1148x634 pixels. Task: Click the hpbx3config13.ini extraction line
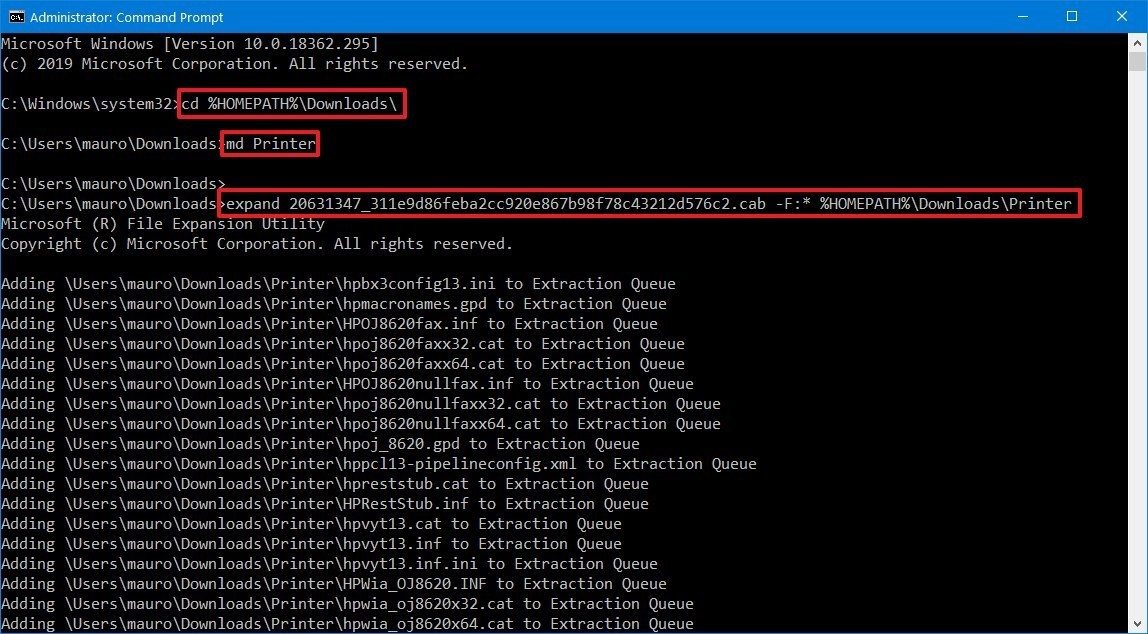click(338, 283)
